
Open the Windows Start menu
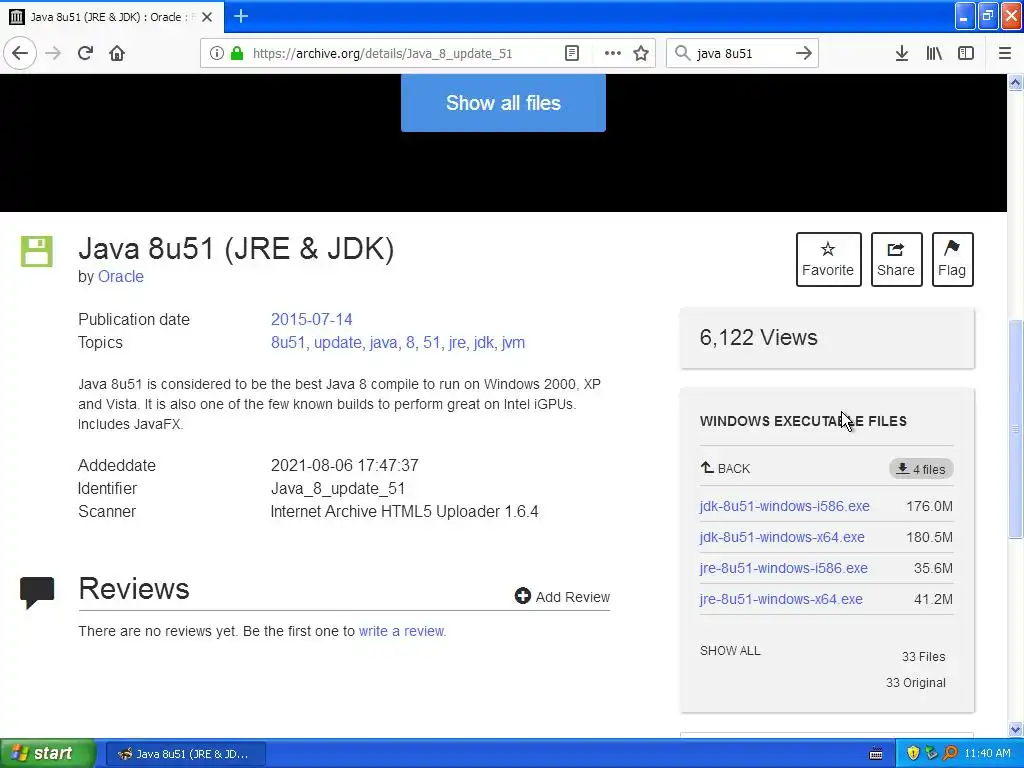(47, 753)
